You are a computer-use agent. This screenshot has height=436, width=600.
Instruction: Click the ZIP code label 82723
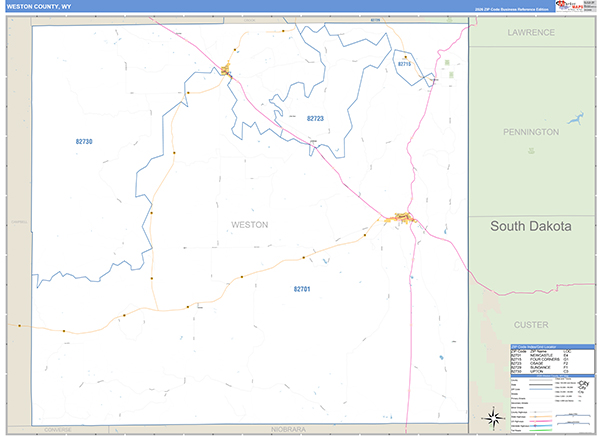(x=315, y=119)
